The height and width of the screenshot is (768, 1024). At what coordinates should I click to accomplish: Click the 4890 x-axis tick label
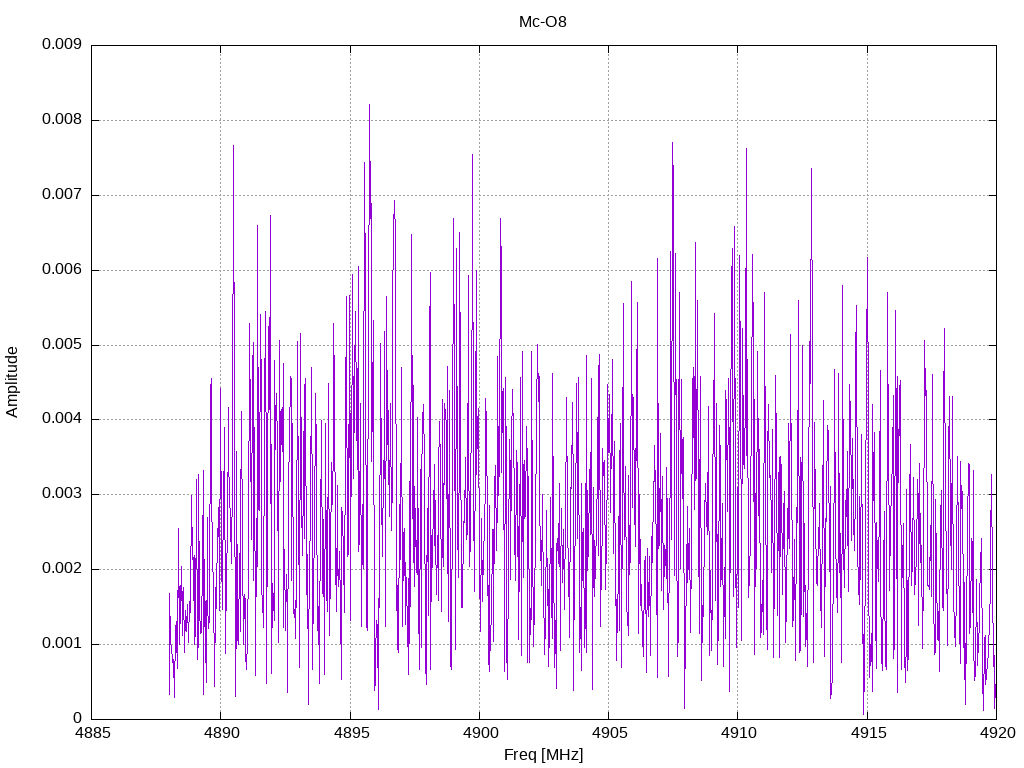[221, 733]
